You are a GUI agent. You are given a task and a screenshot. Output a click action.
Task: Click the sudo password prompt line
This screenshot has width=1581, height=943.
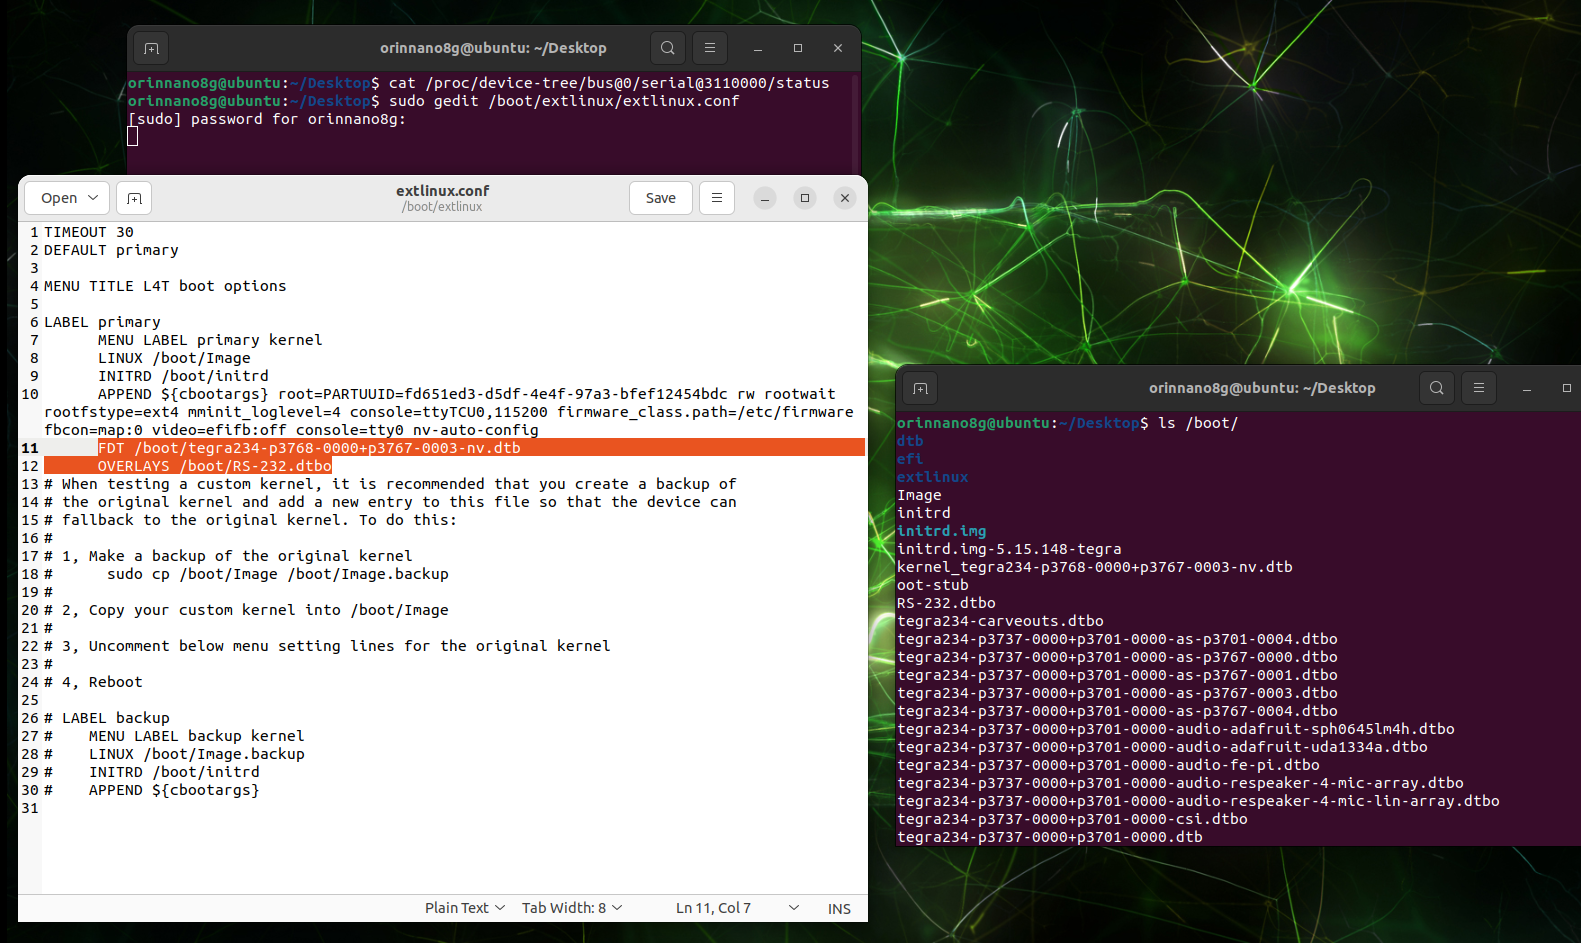[267, 119]
